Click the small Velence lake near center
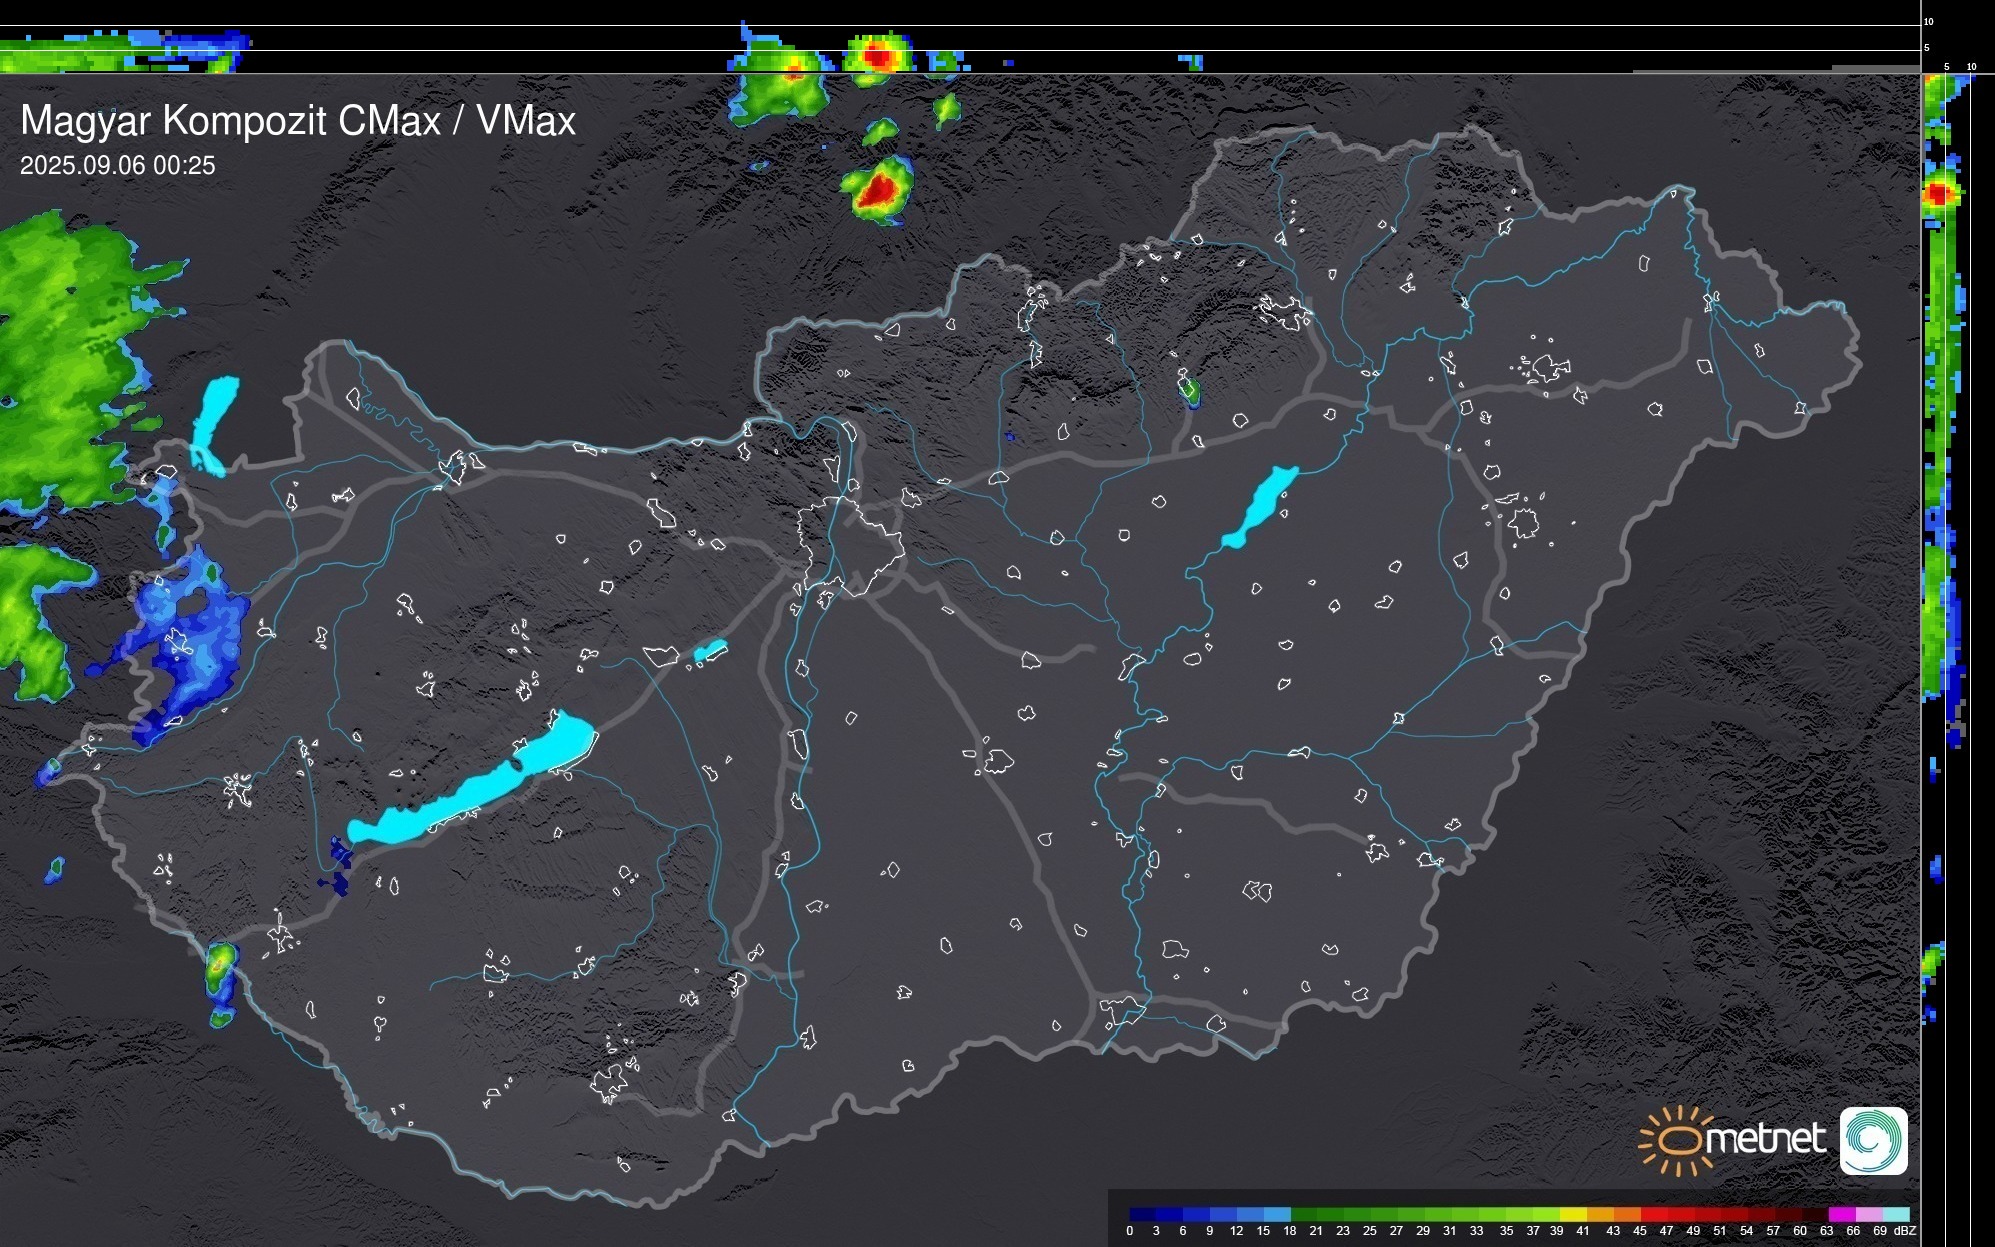1995x1247 pixels. [x=710, y=651]
